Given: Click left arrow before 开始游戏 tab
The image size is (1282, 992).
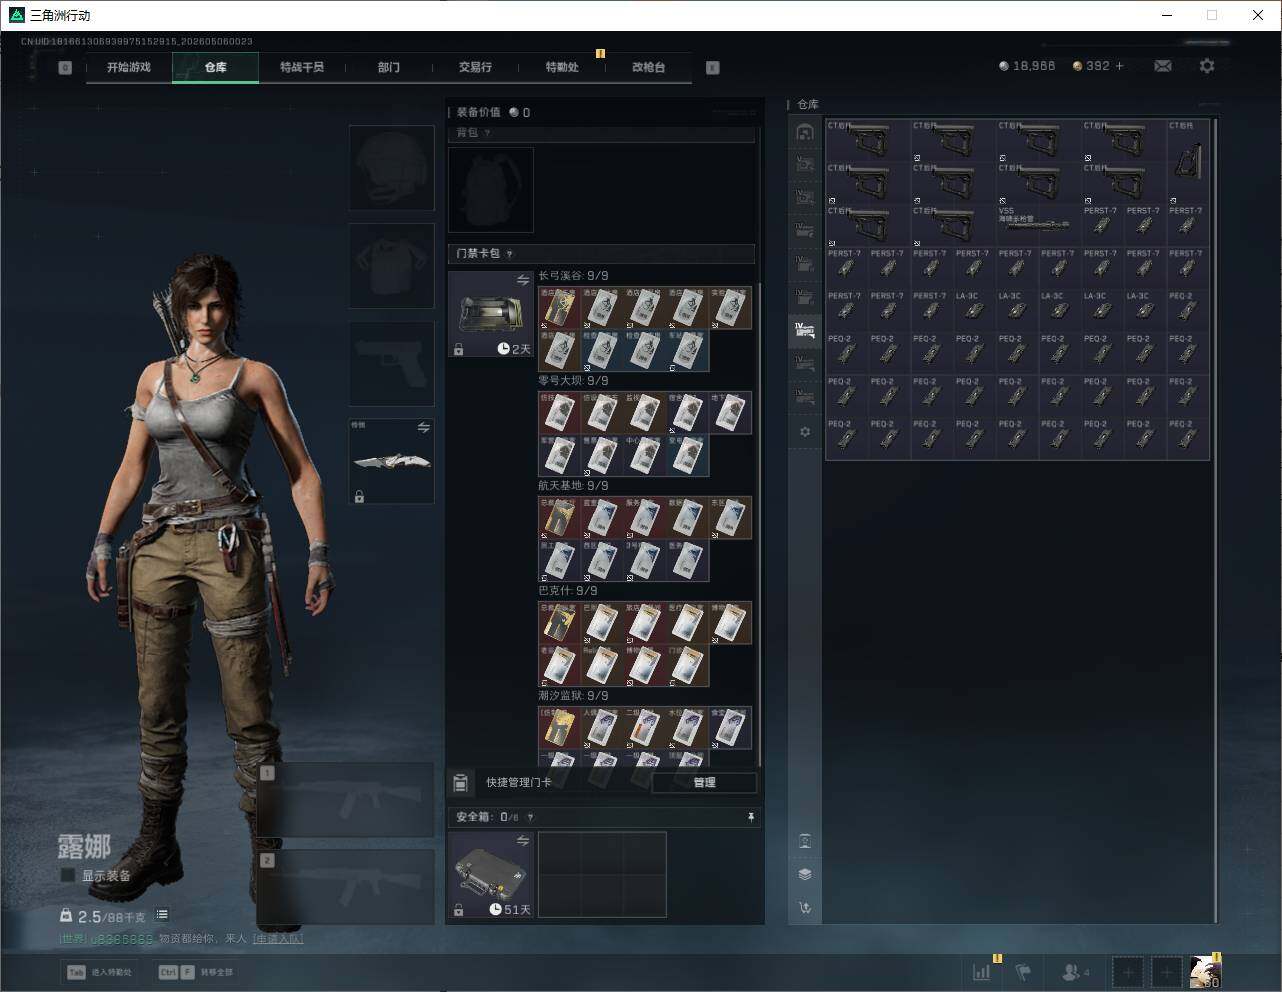Looking at the screenshot, I should [65, 67].
